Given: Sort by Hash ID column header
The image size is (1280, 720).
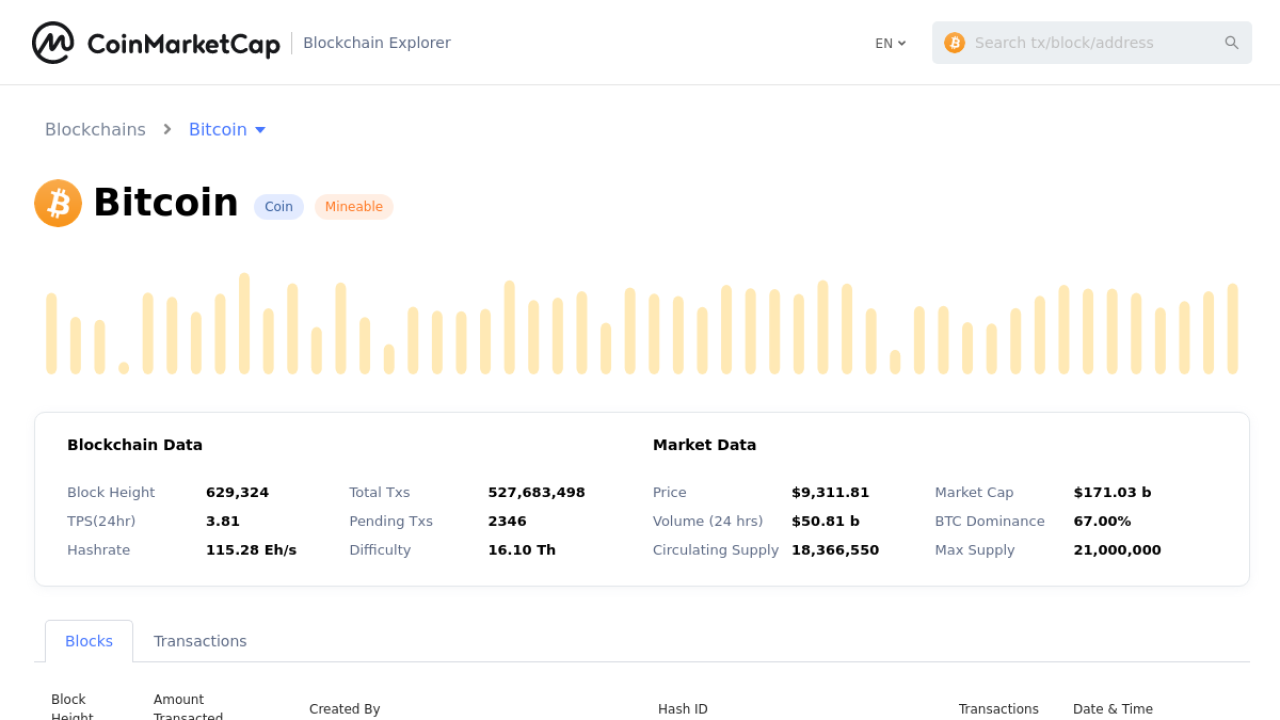Looking at the screenshot, I should (x=683, y=709).
